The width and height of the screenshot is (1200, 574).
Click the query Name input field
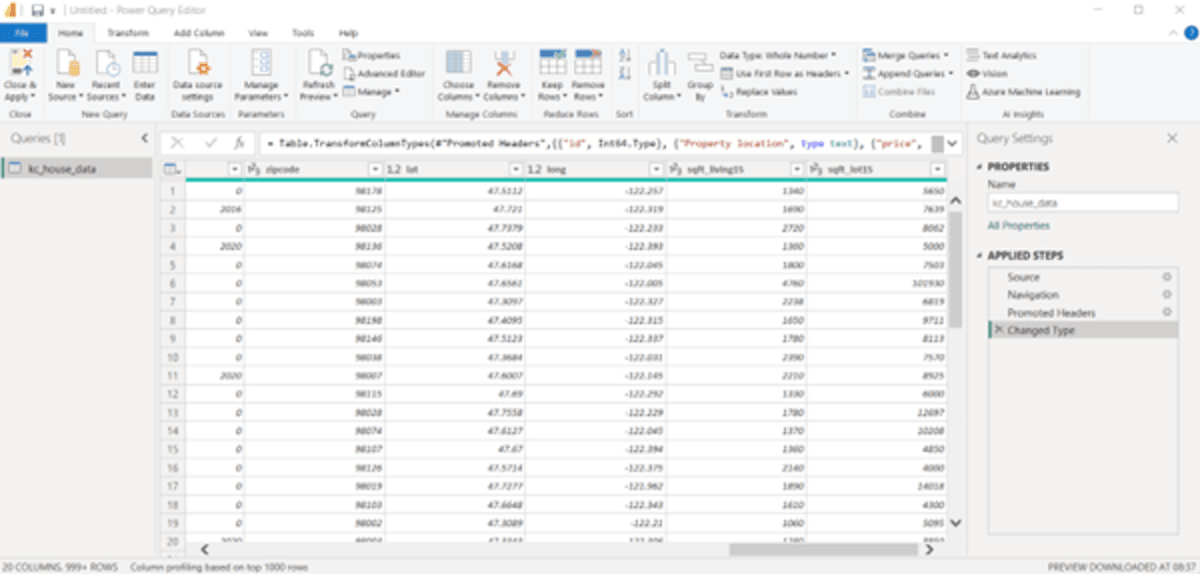click(x=1082, y=202)
